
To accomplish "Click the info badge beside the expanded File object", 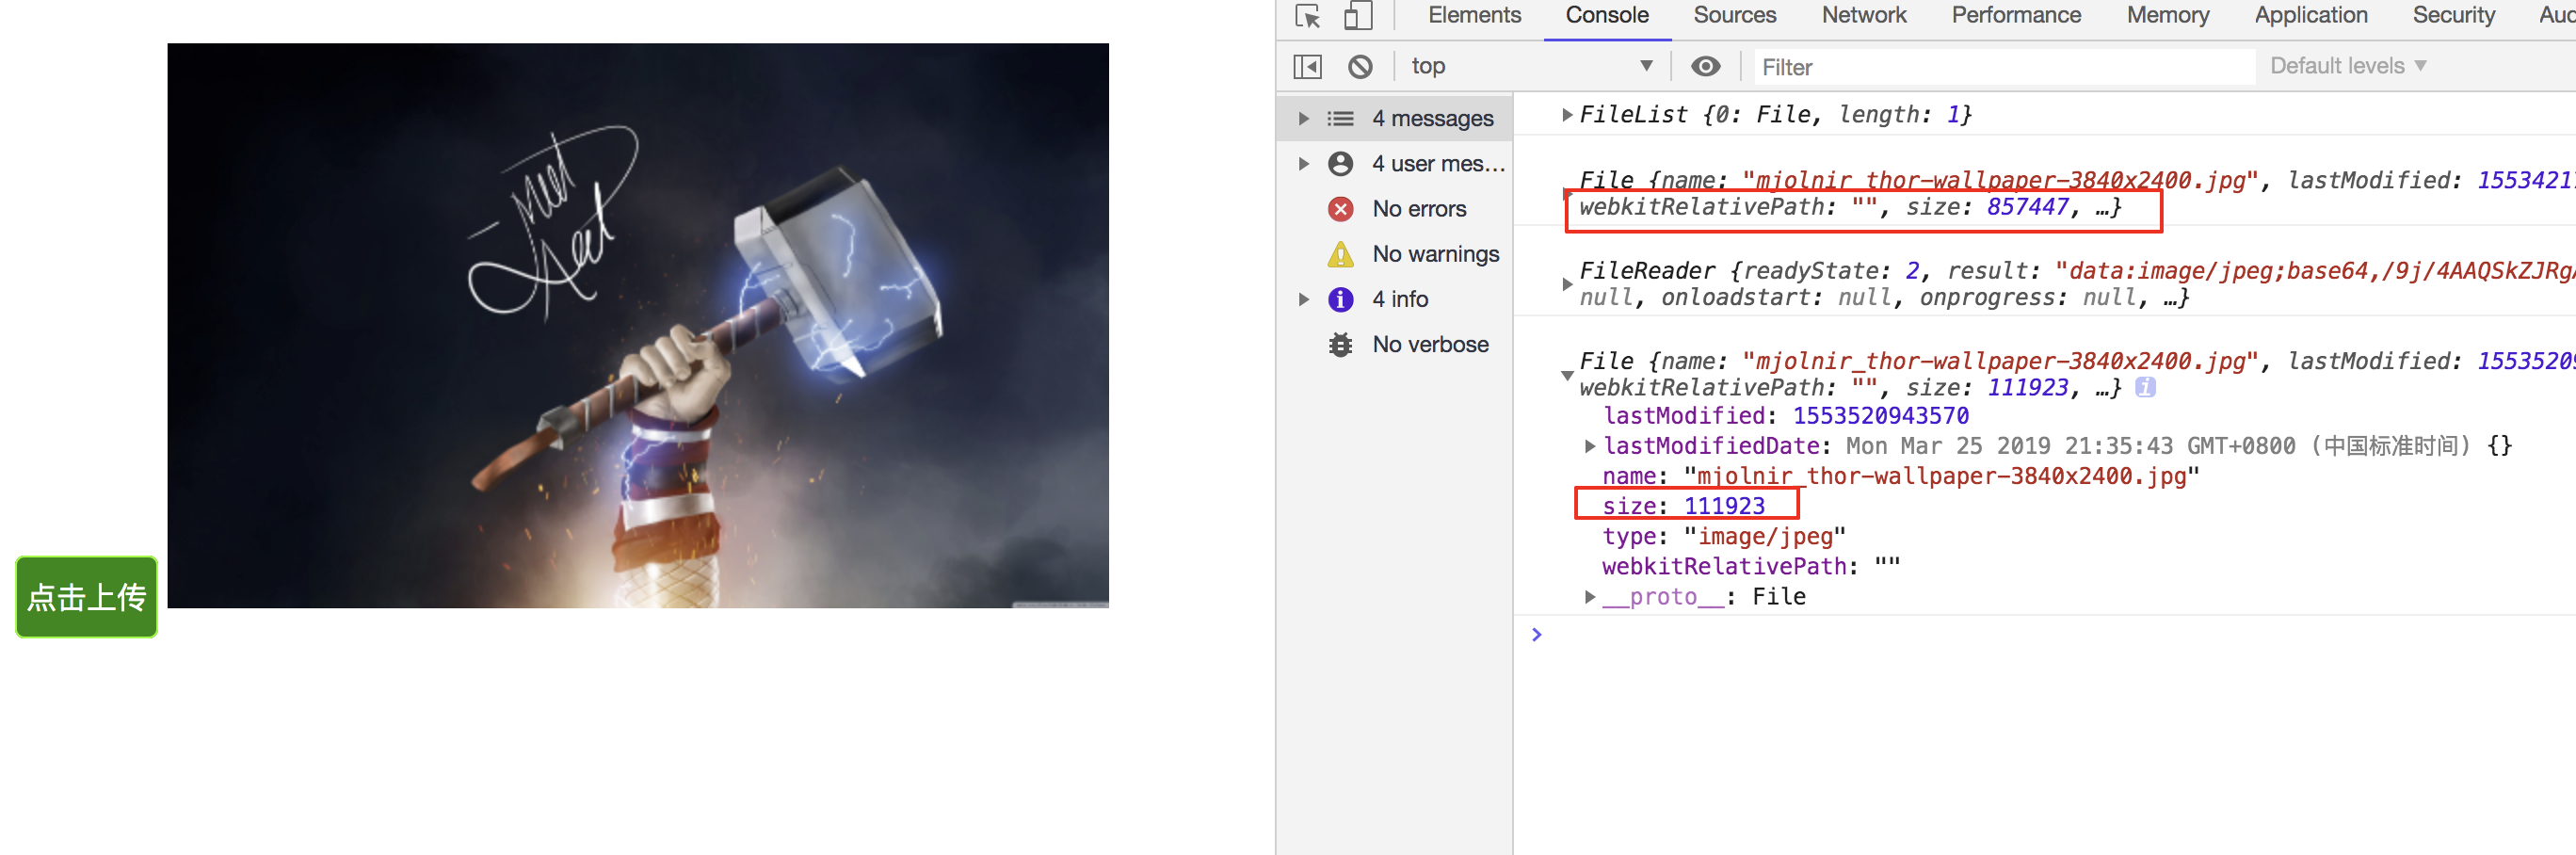I will pyautogui.click(x=2144, y=388).
